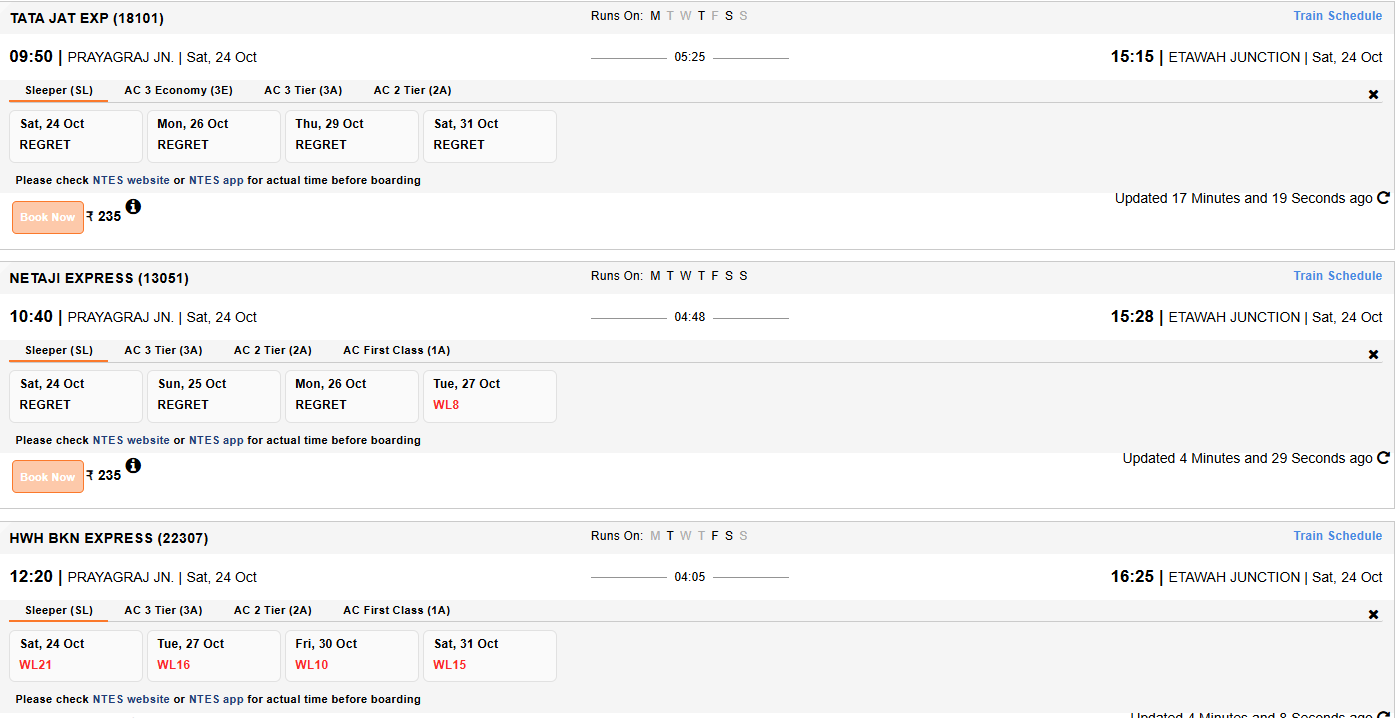Open AC First Class (1A) for HWH BKN EXPRESS
The width and height of the screenshot is (1395, 718).
pos(397,611)
